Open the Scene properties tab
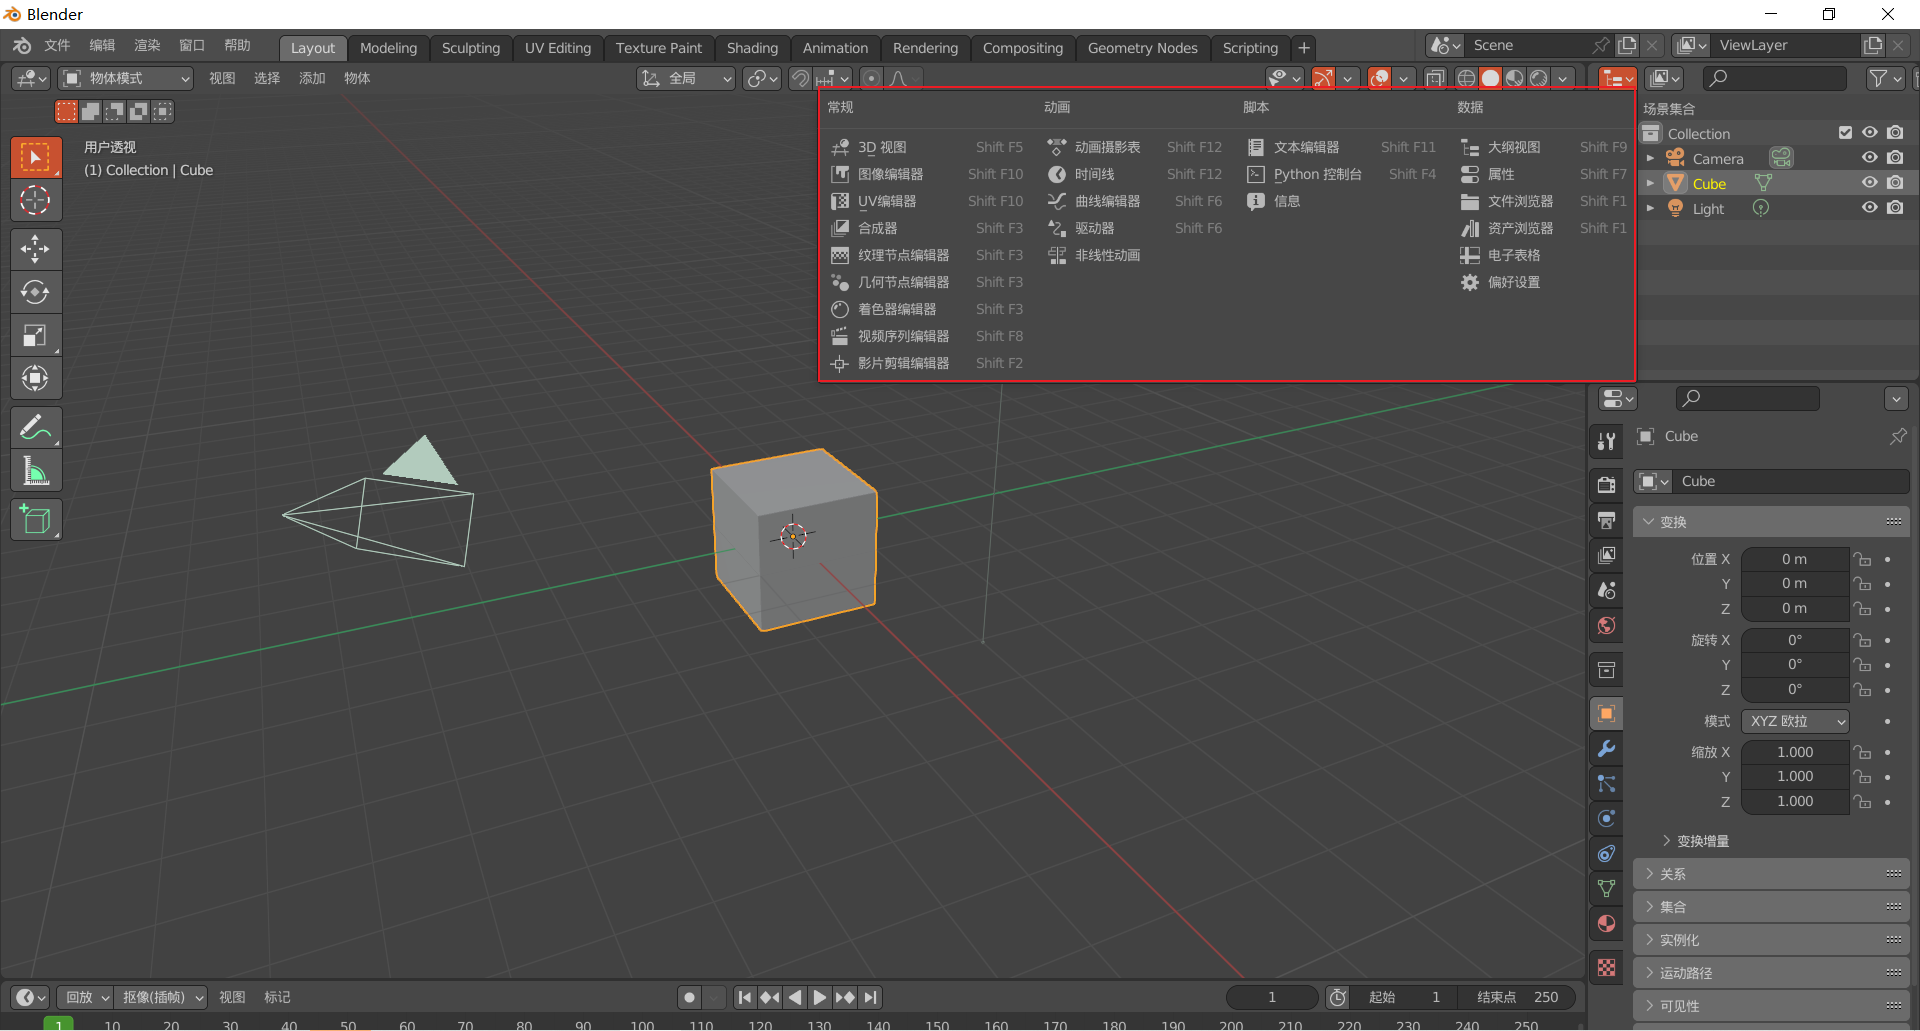This screenshot has height=1031, width=1920. click(x=1606, y=590)
